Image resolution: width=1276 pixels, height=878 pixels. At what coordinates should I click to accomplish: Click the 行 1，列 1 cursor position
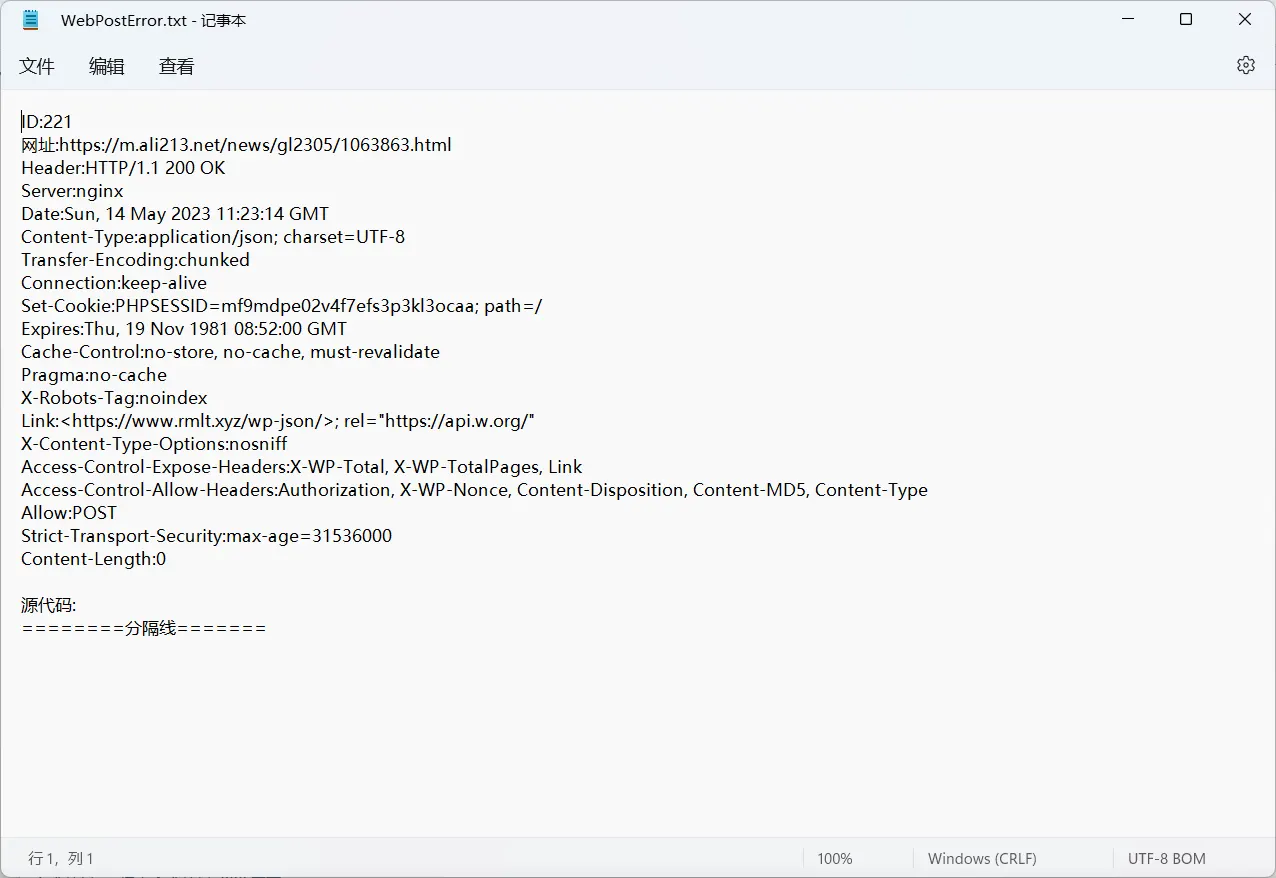tap(61, 858)
